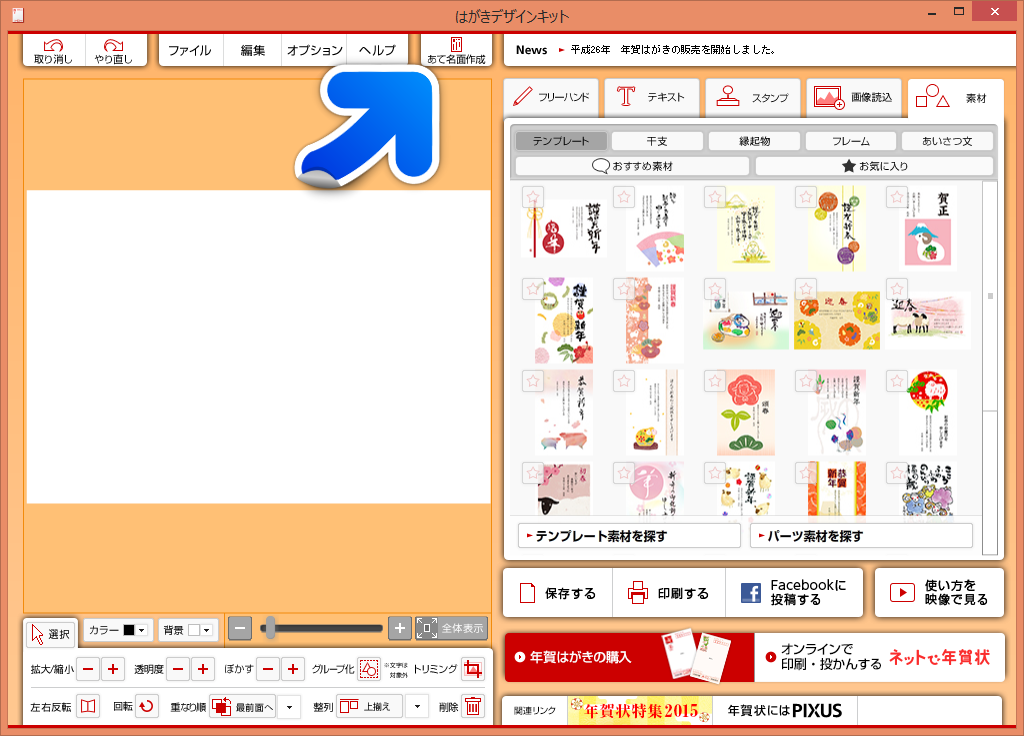This screenshot has width=1024, height=736.
Task: Click the zoom slider handle
Action: [x=269, y=628]
